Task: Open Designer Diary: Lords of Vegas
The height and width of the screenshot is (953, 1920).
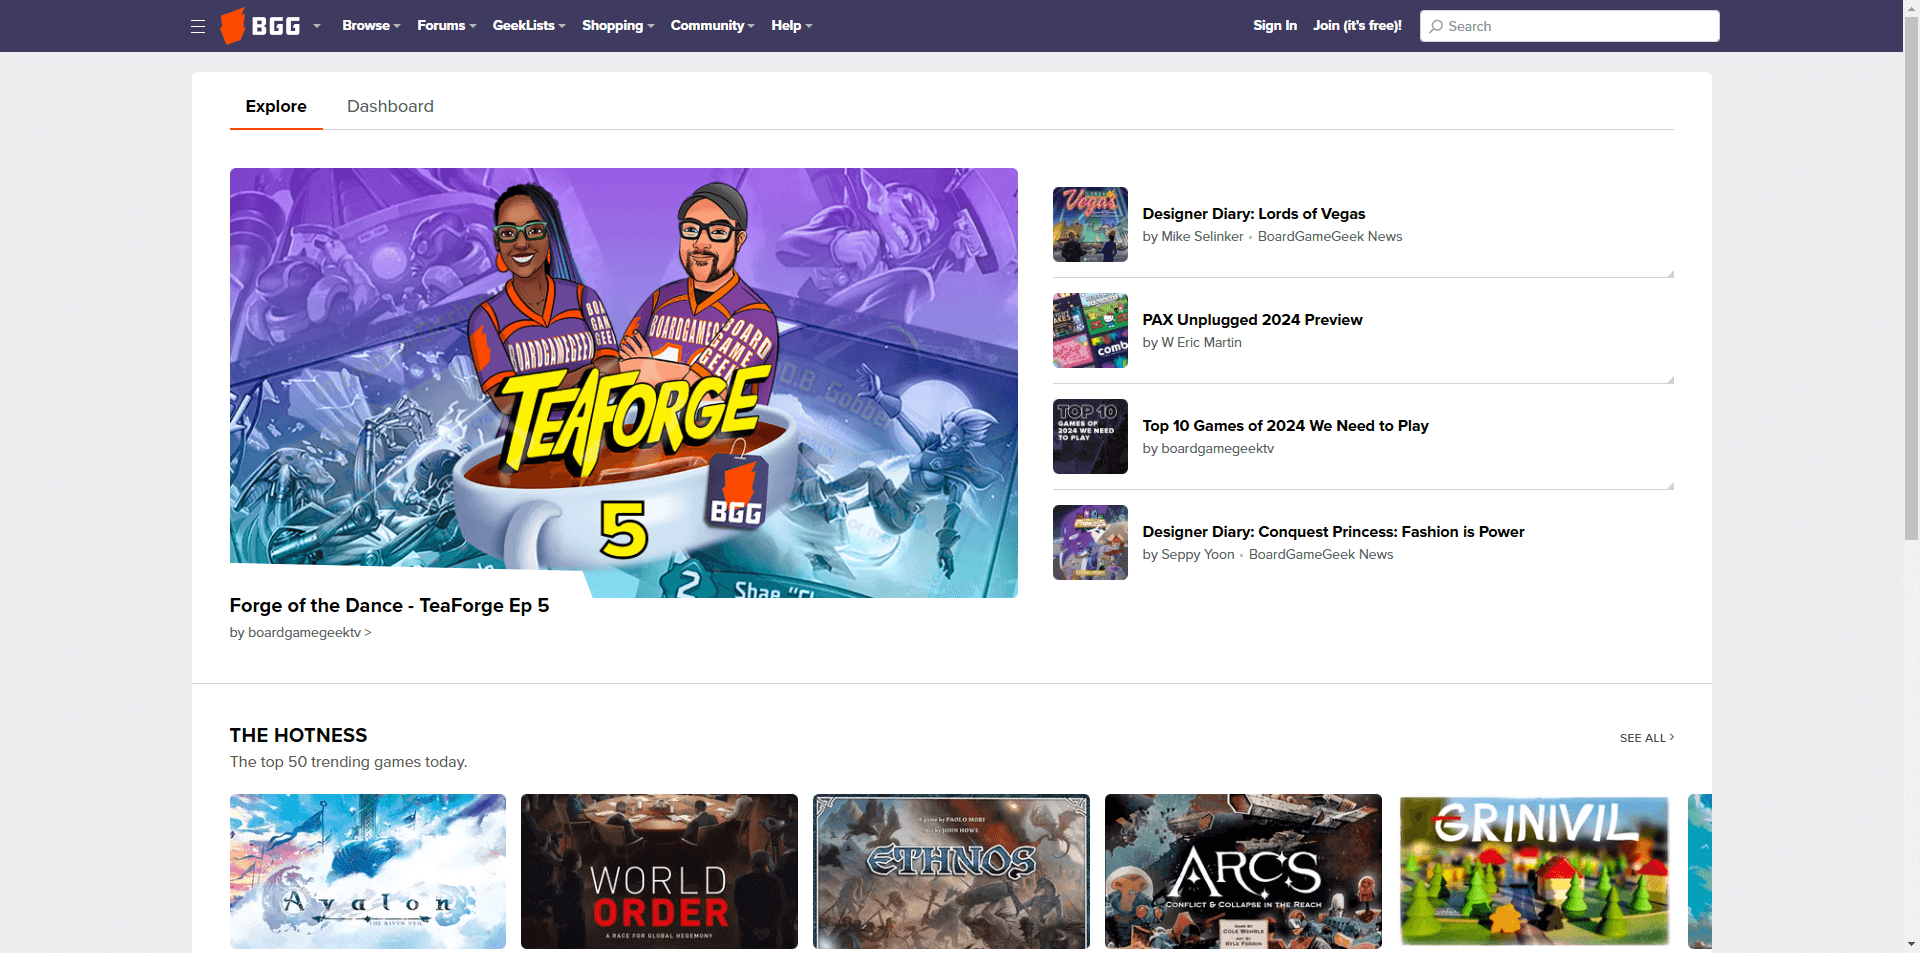Action: click(1253, 214)
